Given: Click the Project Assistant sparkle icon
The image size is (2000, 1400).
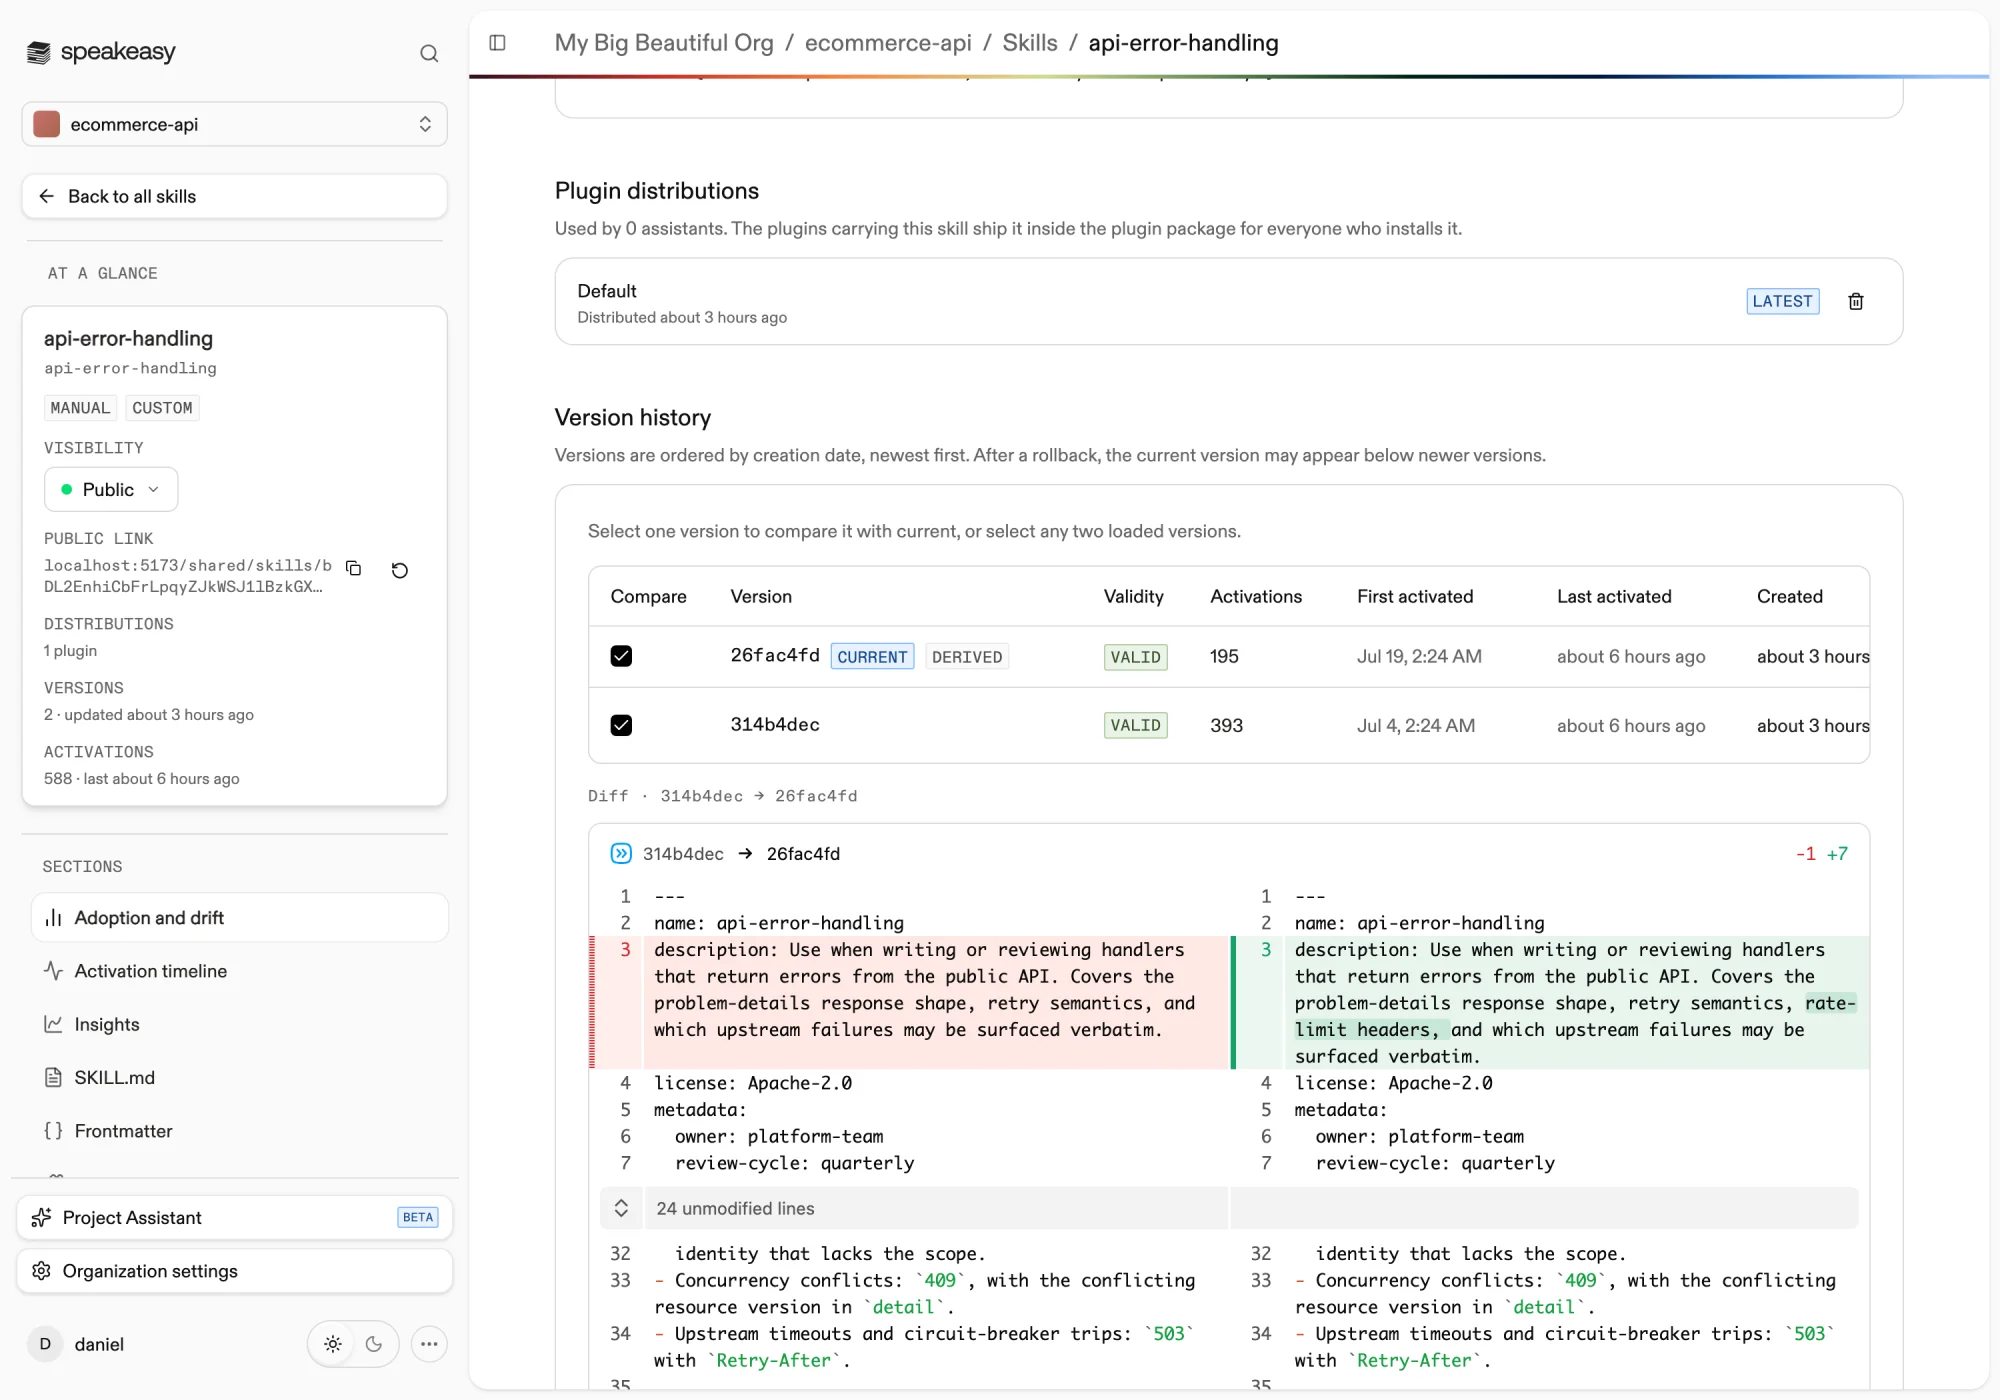Looking at the screenshot, I should tap(41, 1217).
